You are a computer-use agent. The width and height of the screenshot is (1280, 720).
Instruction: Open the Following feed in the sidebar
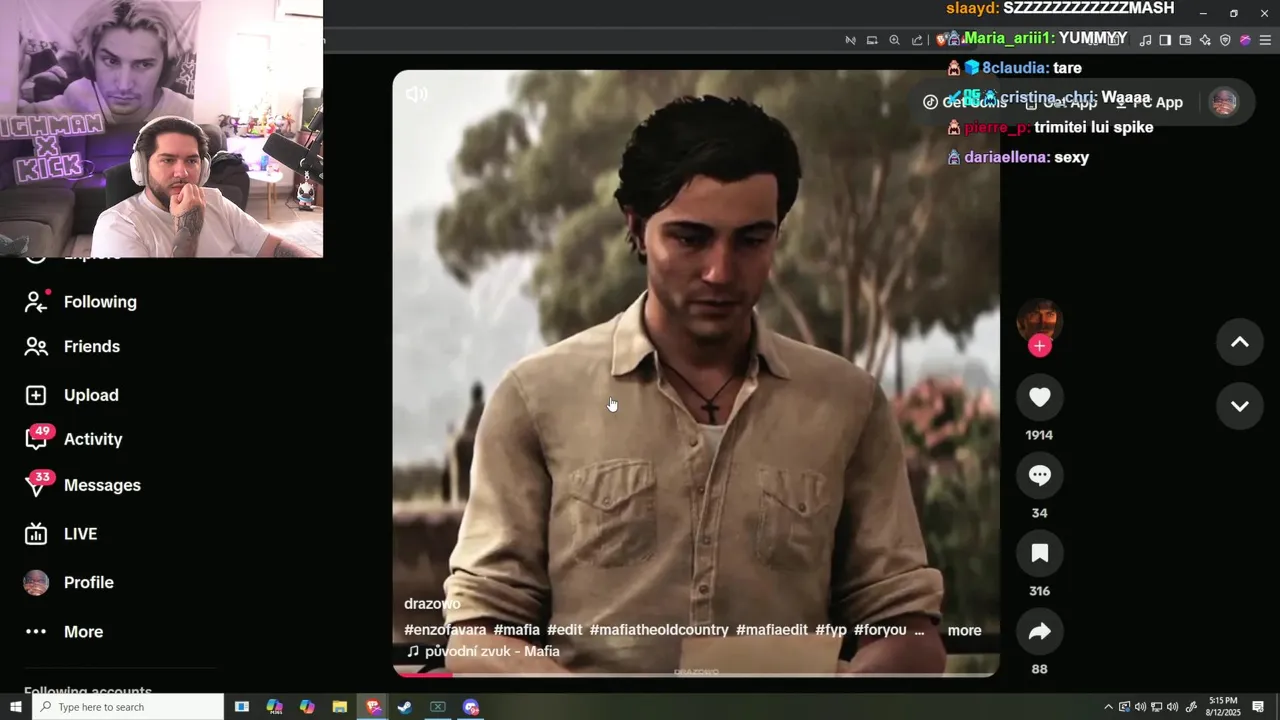81,302
